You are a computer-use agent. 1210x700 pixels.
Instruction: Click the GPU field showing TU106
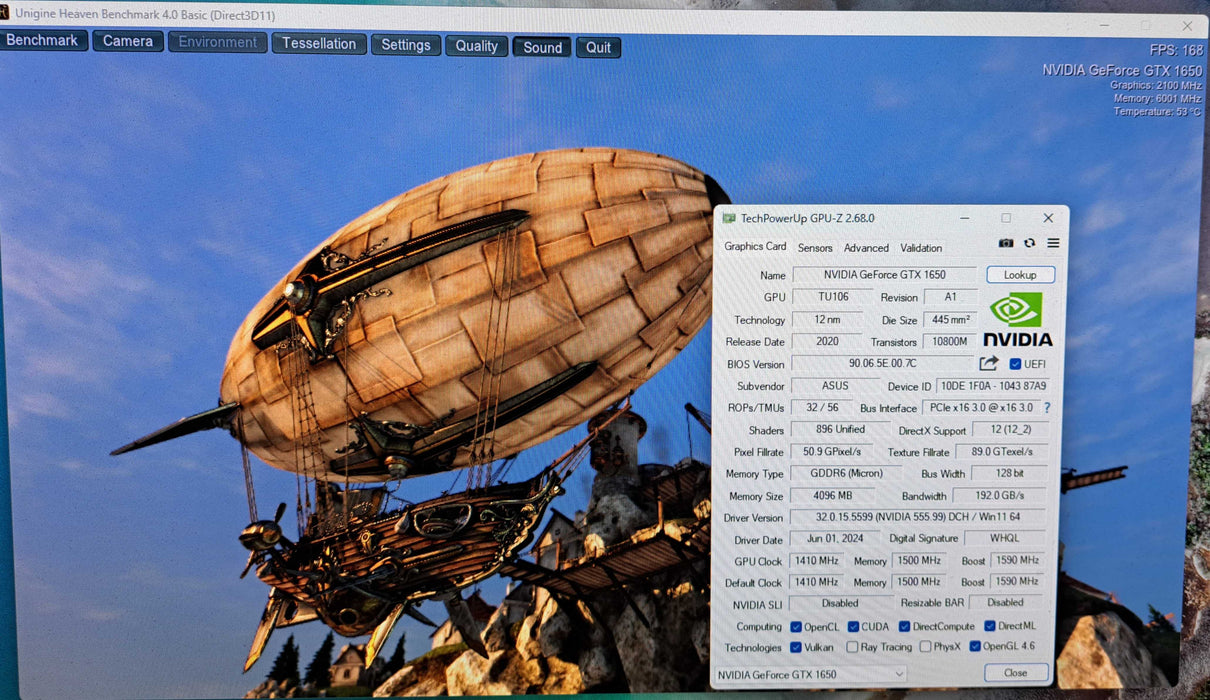click(831, 297)
